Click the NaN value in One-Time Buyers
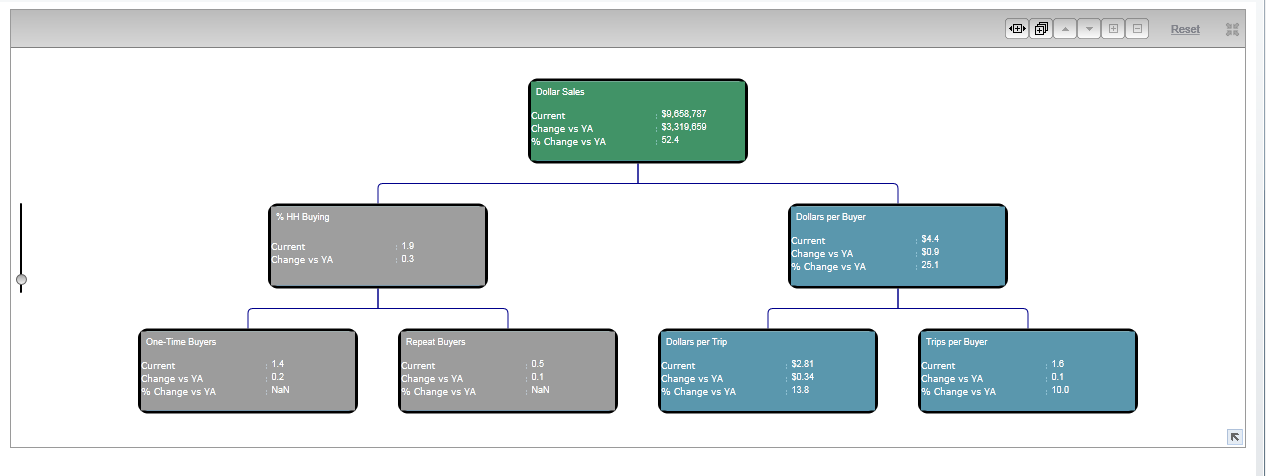The height and width of the screenshot is (476, 1266). point(280,390)
